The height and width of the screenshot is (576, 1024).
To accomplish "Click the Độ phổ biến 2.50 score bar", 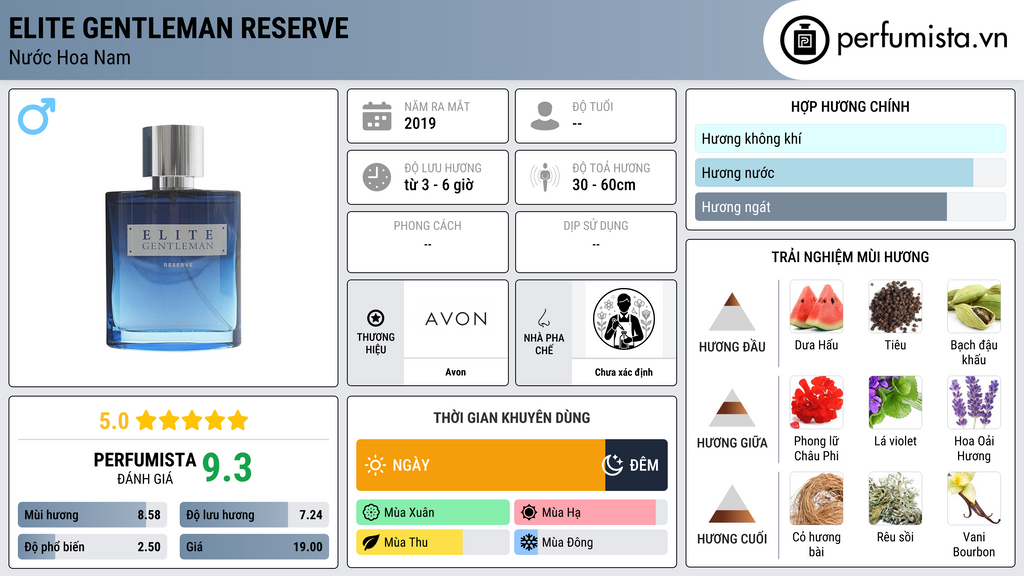I will [x=93, y=547].
